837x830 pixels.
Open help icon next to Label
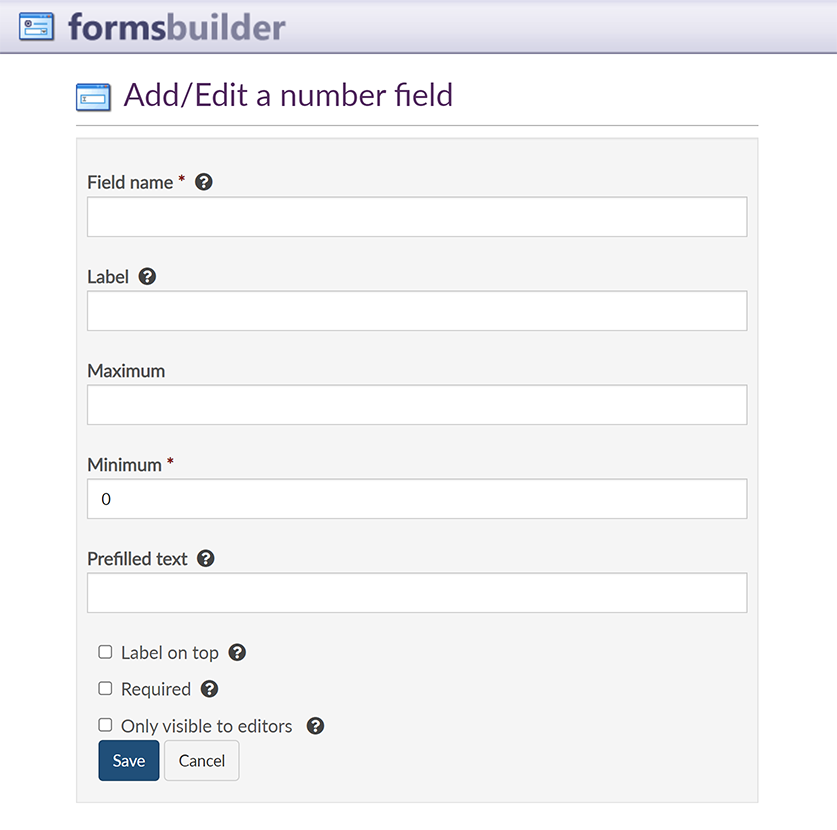pyautogui.click(x=147, y=276)
